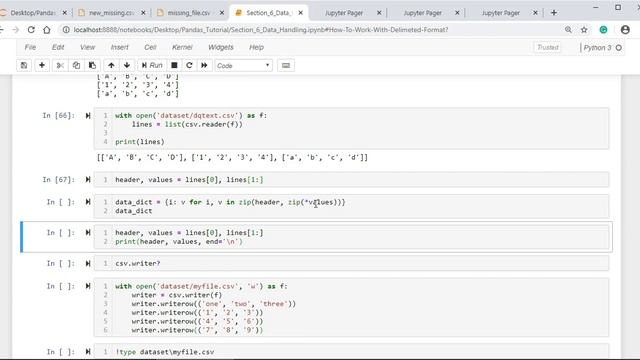Go forward in browser history
The width and height of the screenshot is (640, 360).
point(16,30)
